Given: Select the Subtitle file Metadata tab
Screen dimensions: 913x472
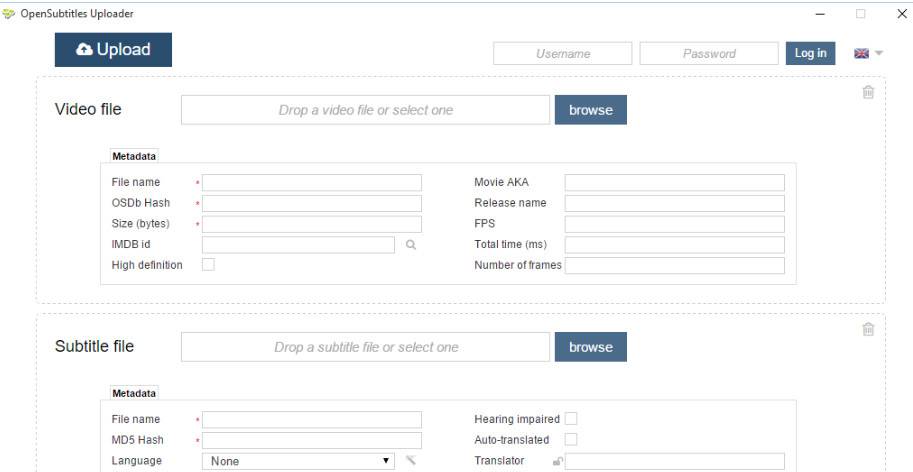Looking at the screenshot, I should click(134, 393).
